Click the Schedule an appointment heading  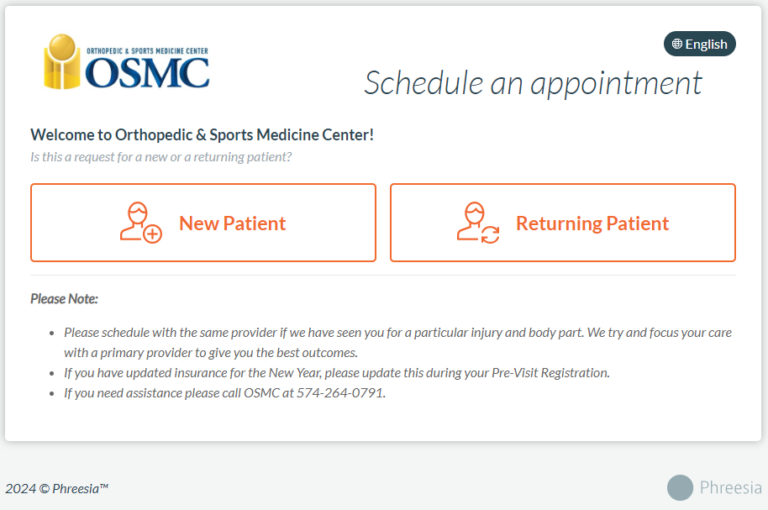click(x=533, y=83)
